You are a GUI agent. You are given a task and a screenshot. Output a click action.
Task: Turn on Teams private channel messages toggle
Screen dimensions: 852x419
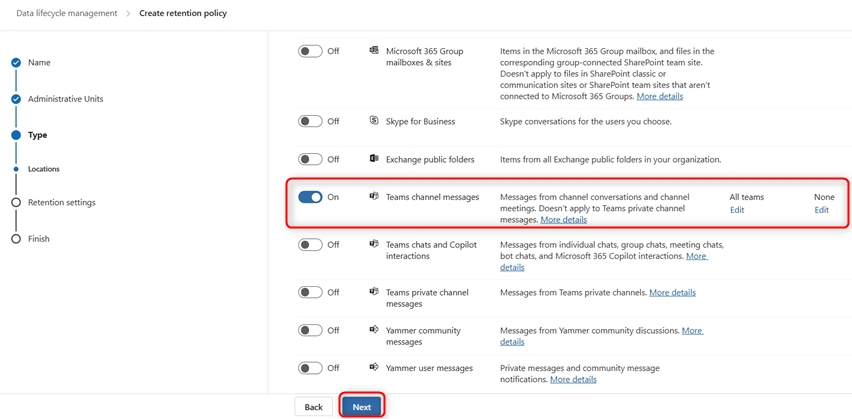tap(310, 292)
